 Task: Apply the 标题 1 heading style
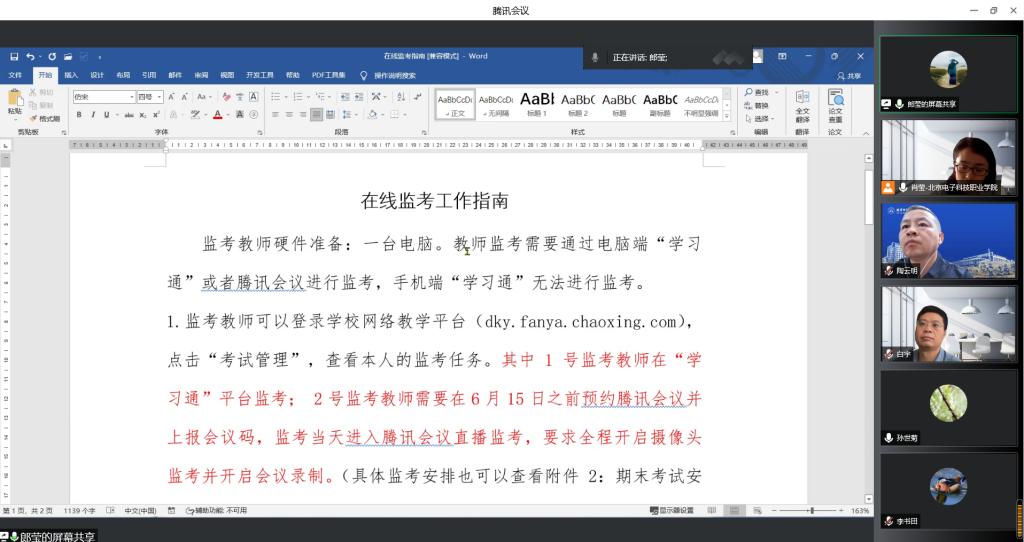tap(537, 104)
